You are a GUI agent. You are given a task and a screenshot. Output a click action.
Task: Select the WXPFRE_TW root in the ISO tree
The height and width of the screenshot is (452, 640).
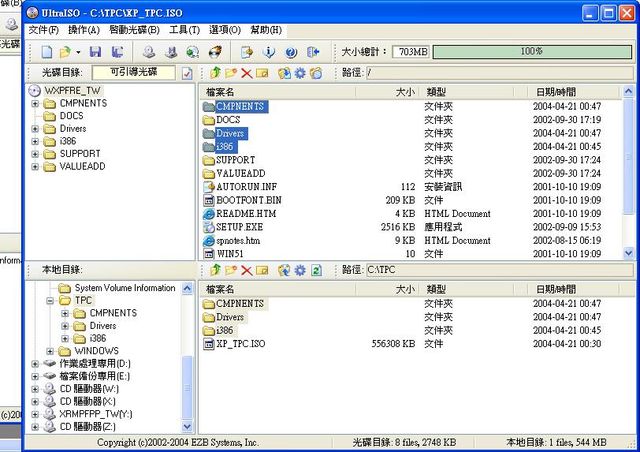[72, 91]
